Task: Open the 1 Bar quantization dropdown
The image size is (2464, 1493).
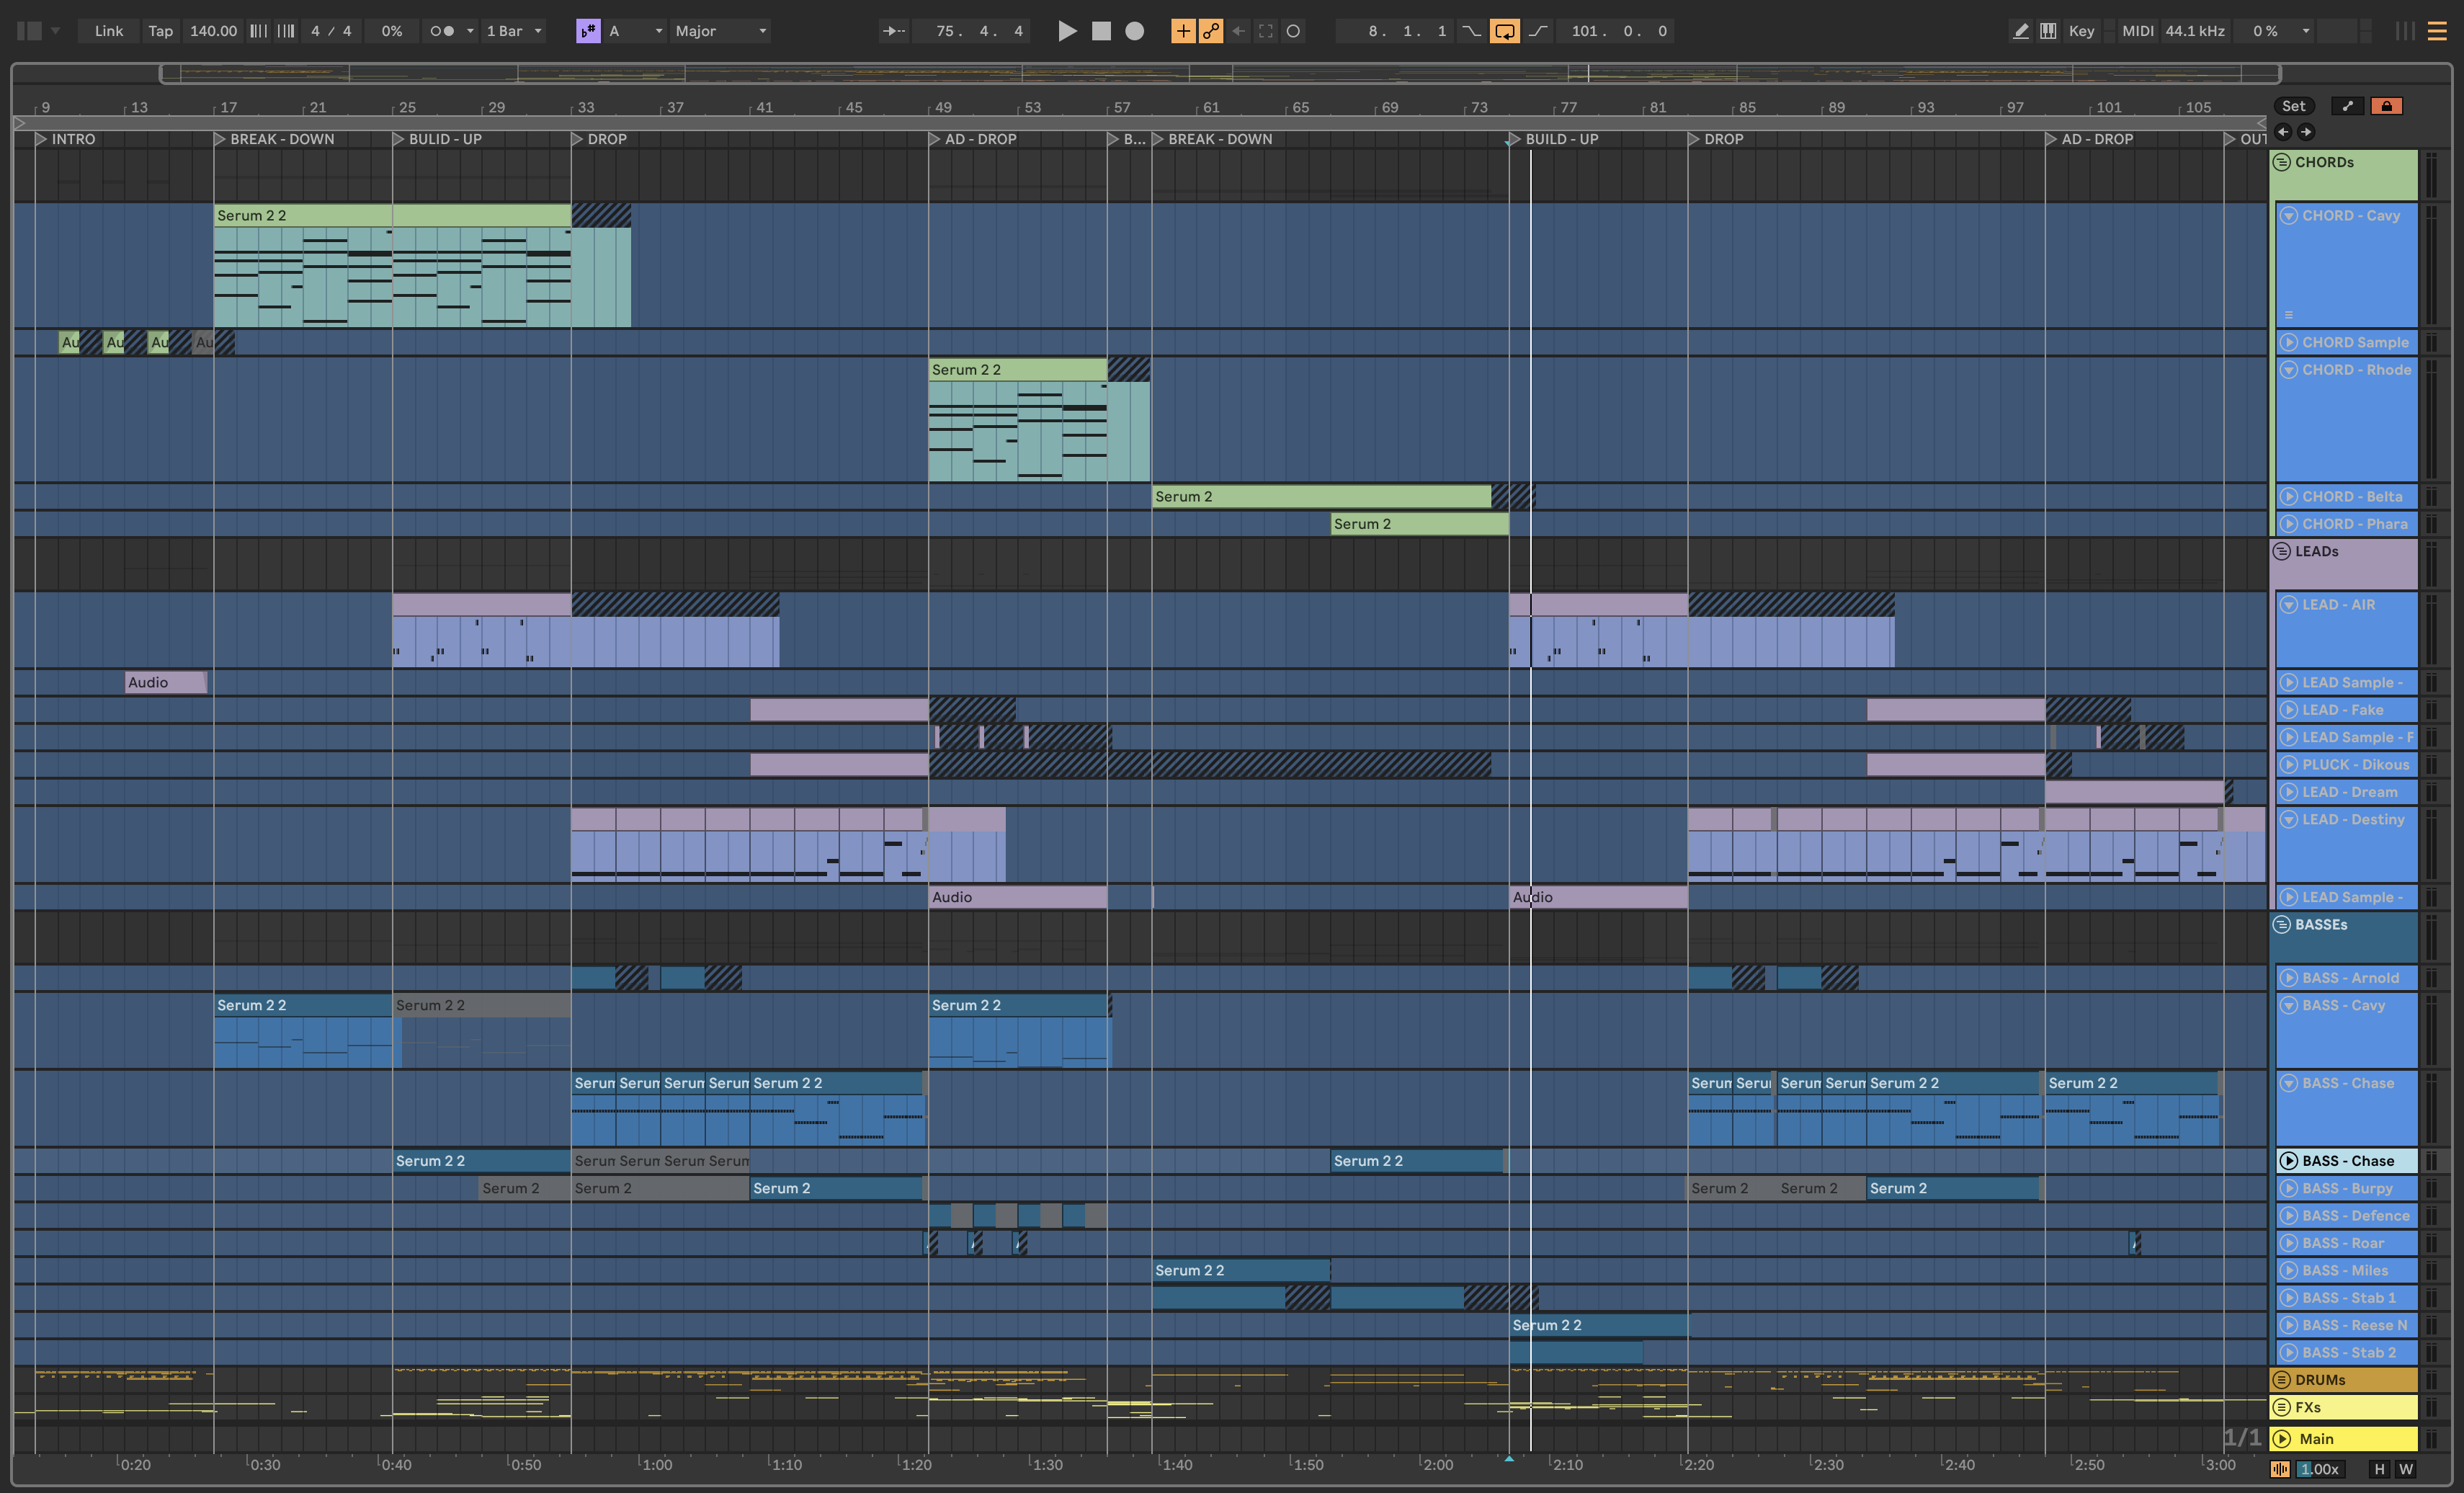Action: (514, 31)
